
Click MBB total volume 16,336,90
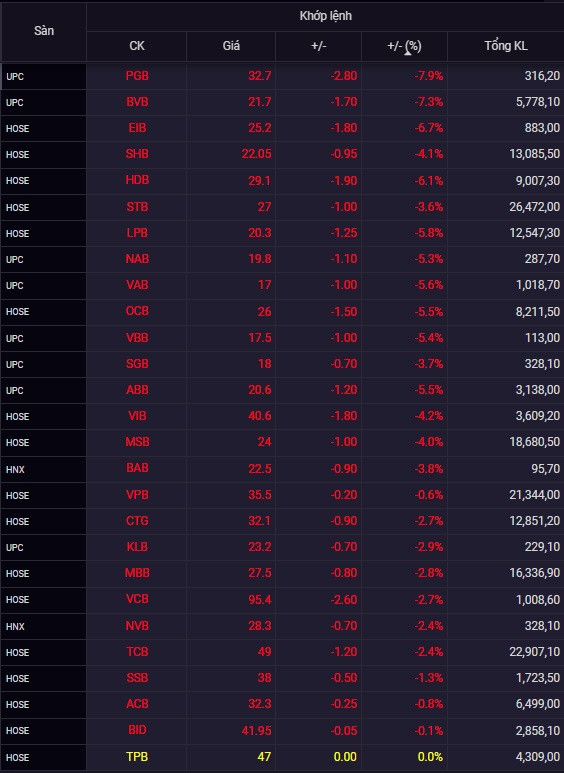[534, 573]
